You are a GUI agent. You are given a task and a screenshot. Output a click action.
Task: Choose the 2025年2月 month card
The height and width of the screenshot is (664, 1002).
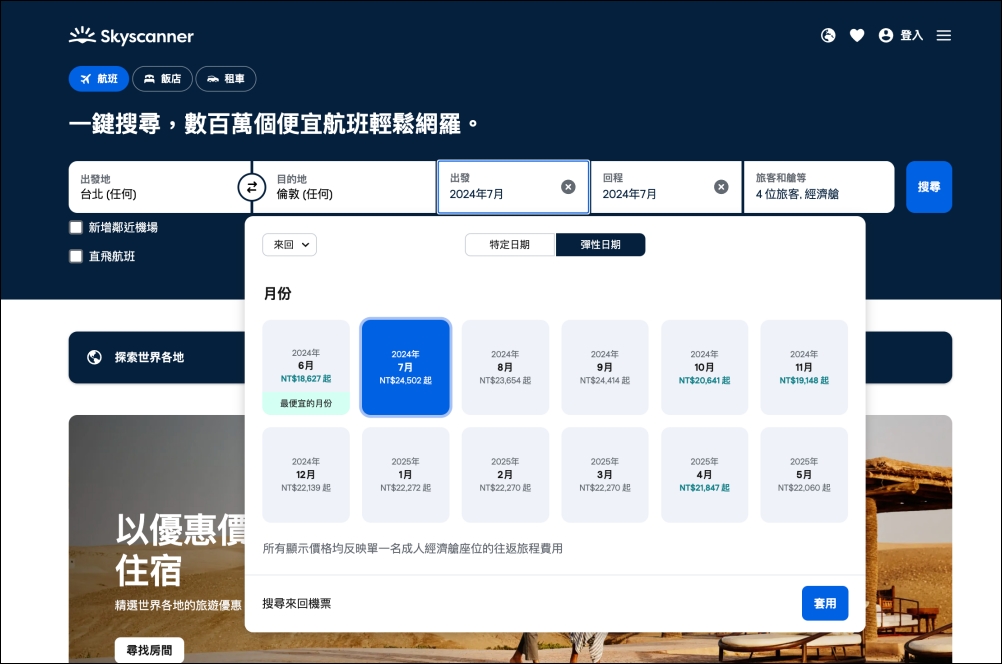[x=505, y=475]
